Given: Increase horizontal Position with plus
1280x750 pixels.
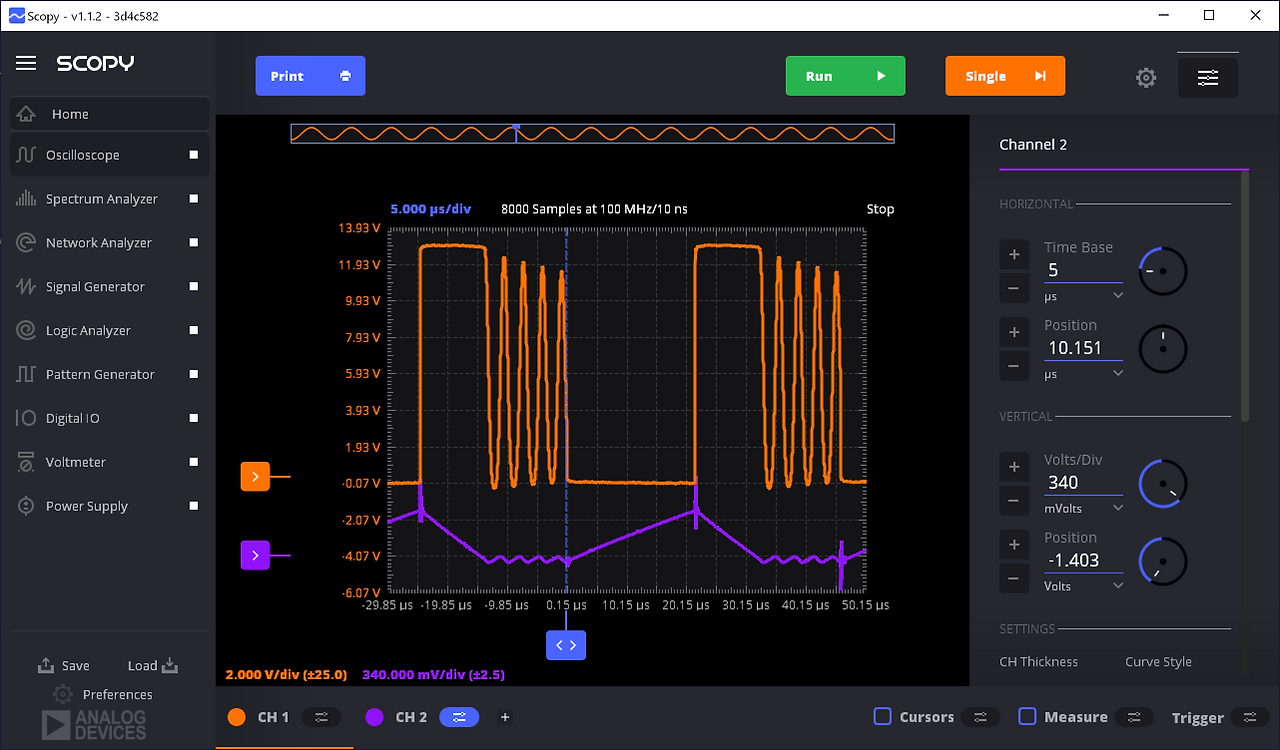Looking at the screenshot, I should [1014, 333].
